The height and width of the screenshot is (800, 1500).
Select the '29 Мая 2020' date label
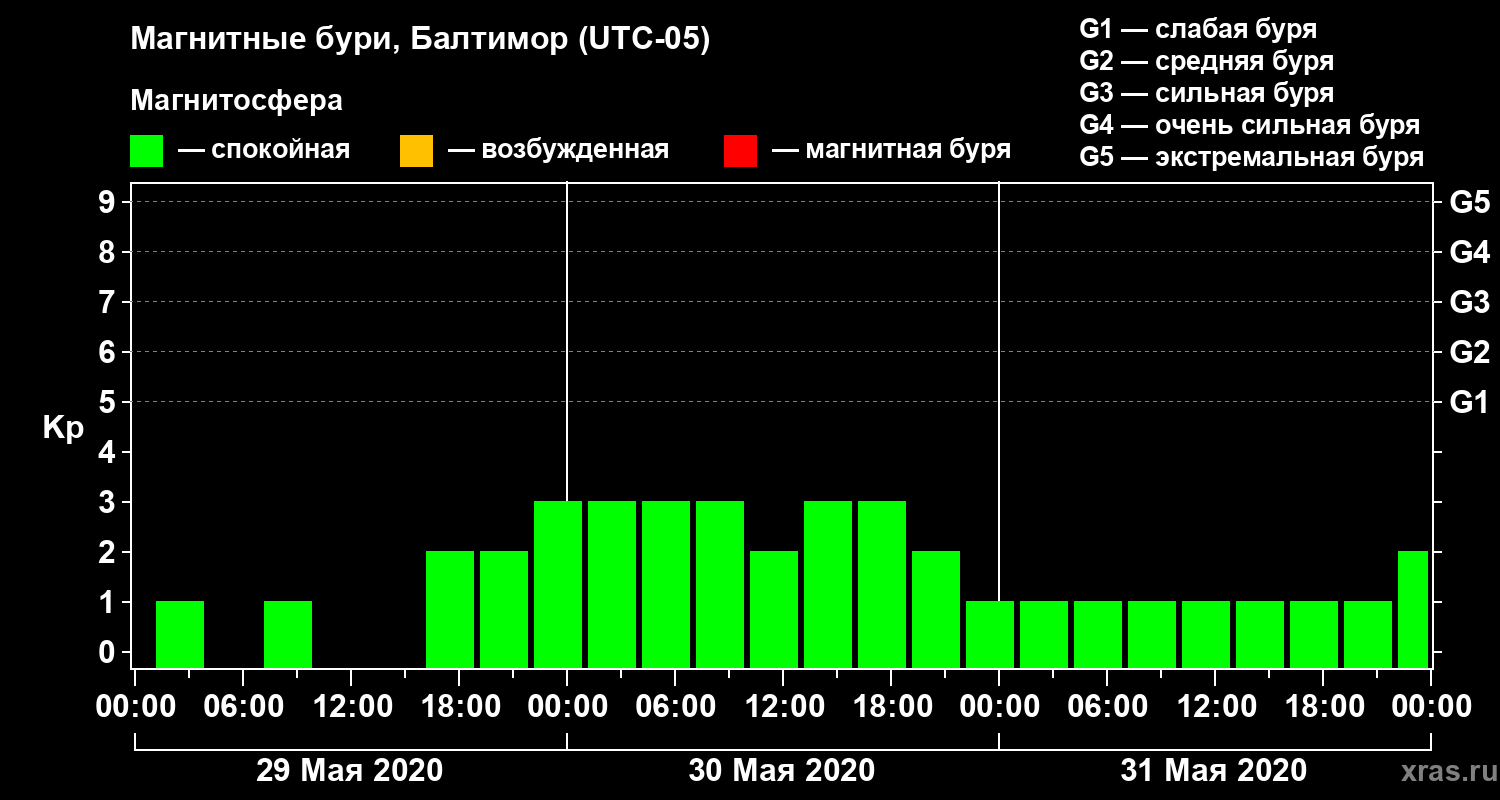[x=350, y=770]
